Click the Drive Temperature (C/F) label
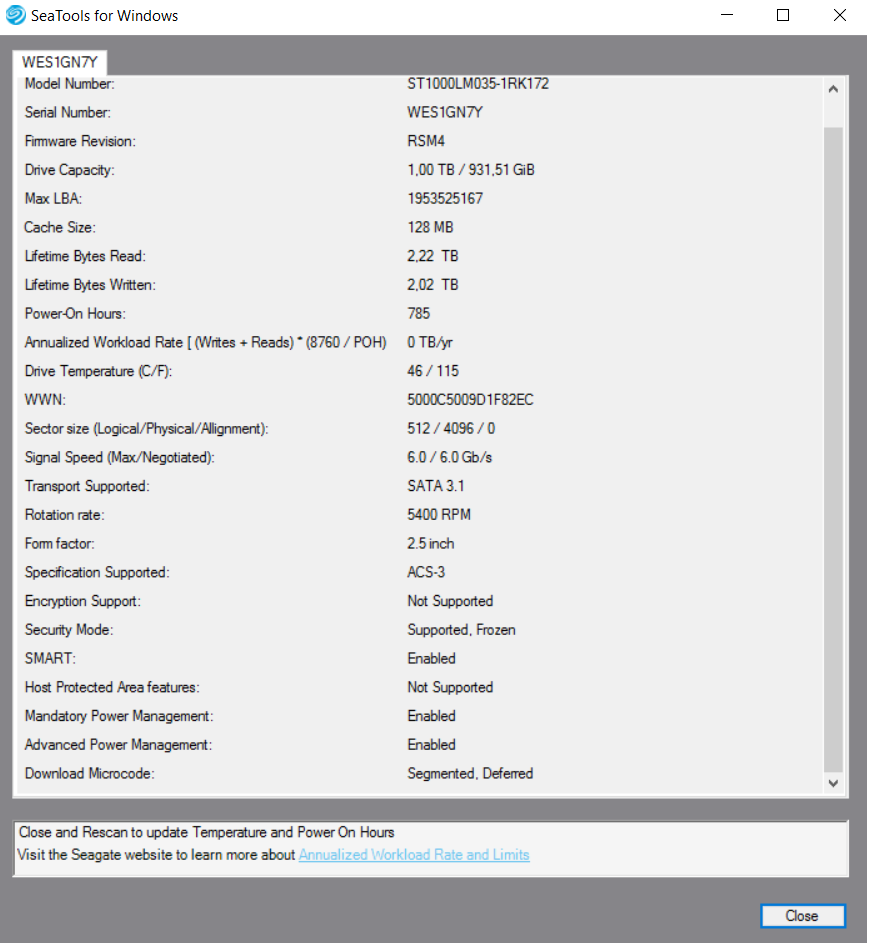 (x=98, y=371)
